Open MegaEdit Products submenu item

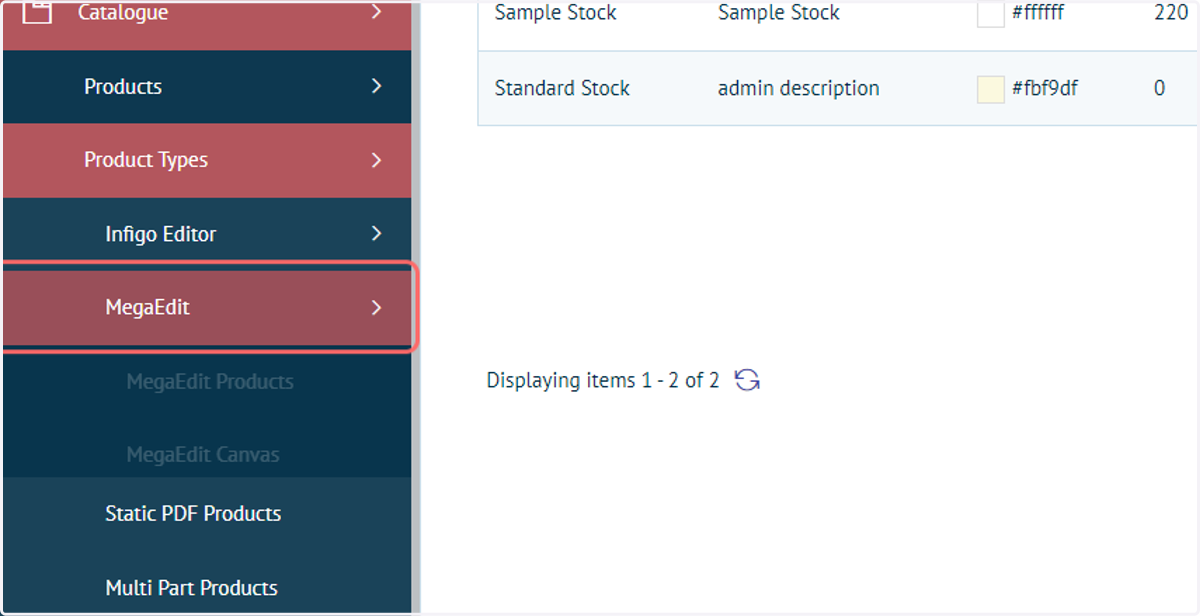pos(210,381)
